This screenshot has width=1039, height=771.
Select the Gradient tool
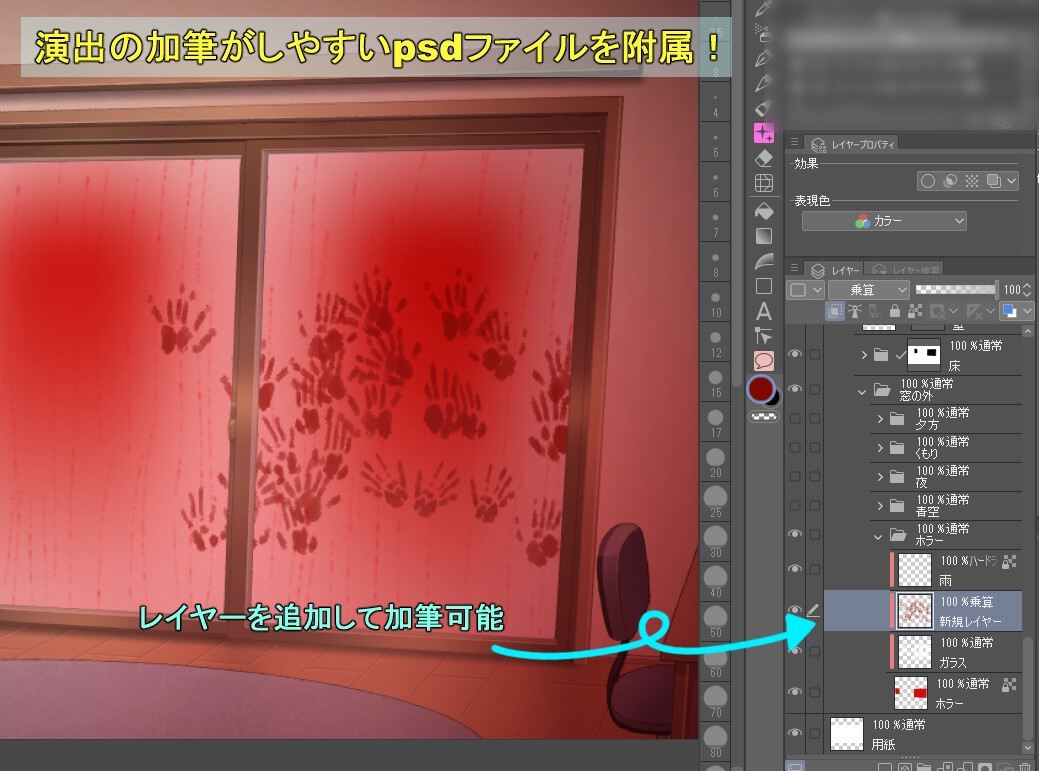pos(764,236)
